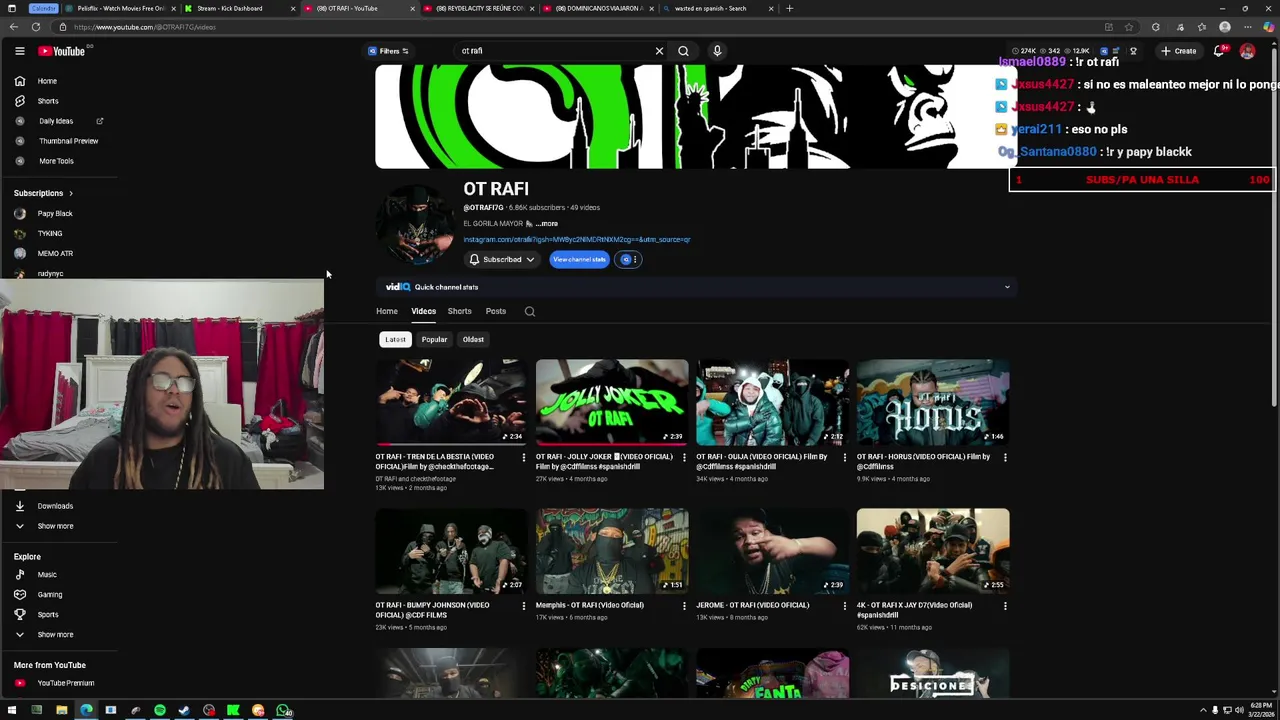1280x720 pixels.
Task: Open Daily Ideas in the sidebar
Action: [56, 121]
